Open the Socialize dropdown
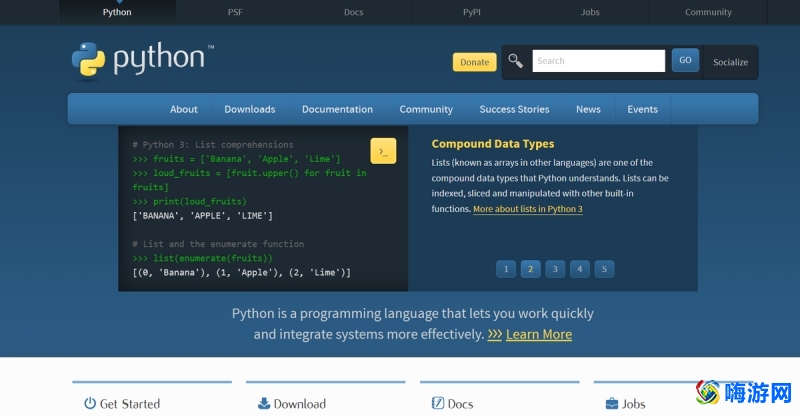Image resolution: width=800 pixels, height=416 pixels. coord(731,62)
